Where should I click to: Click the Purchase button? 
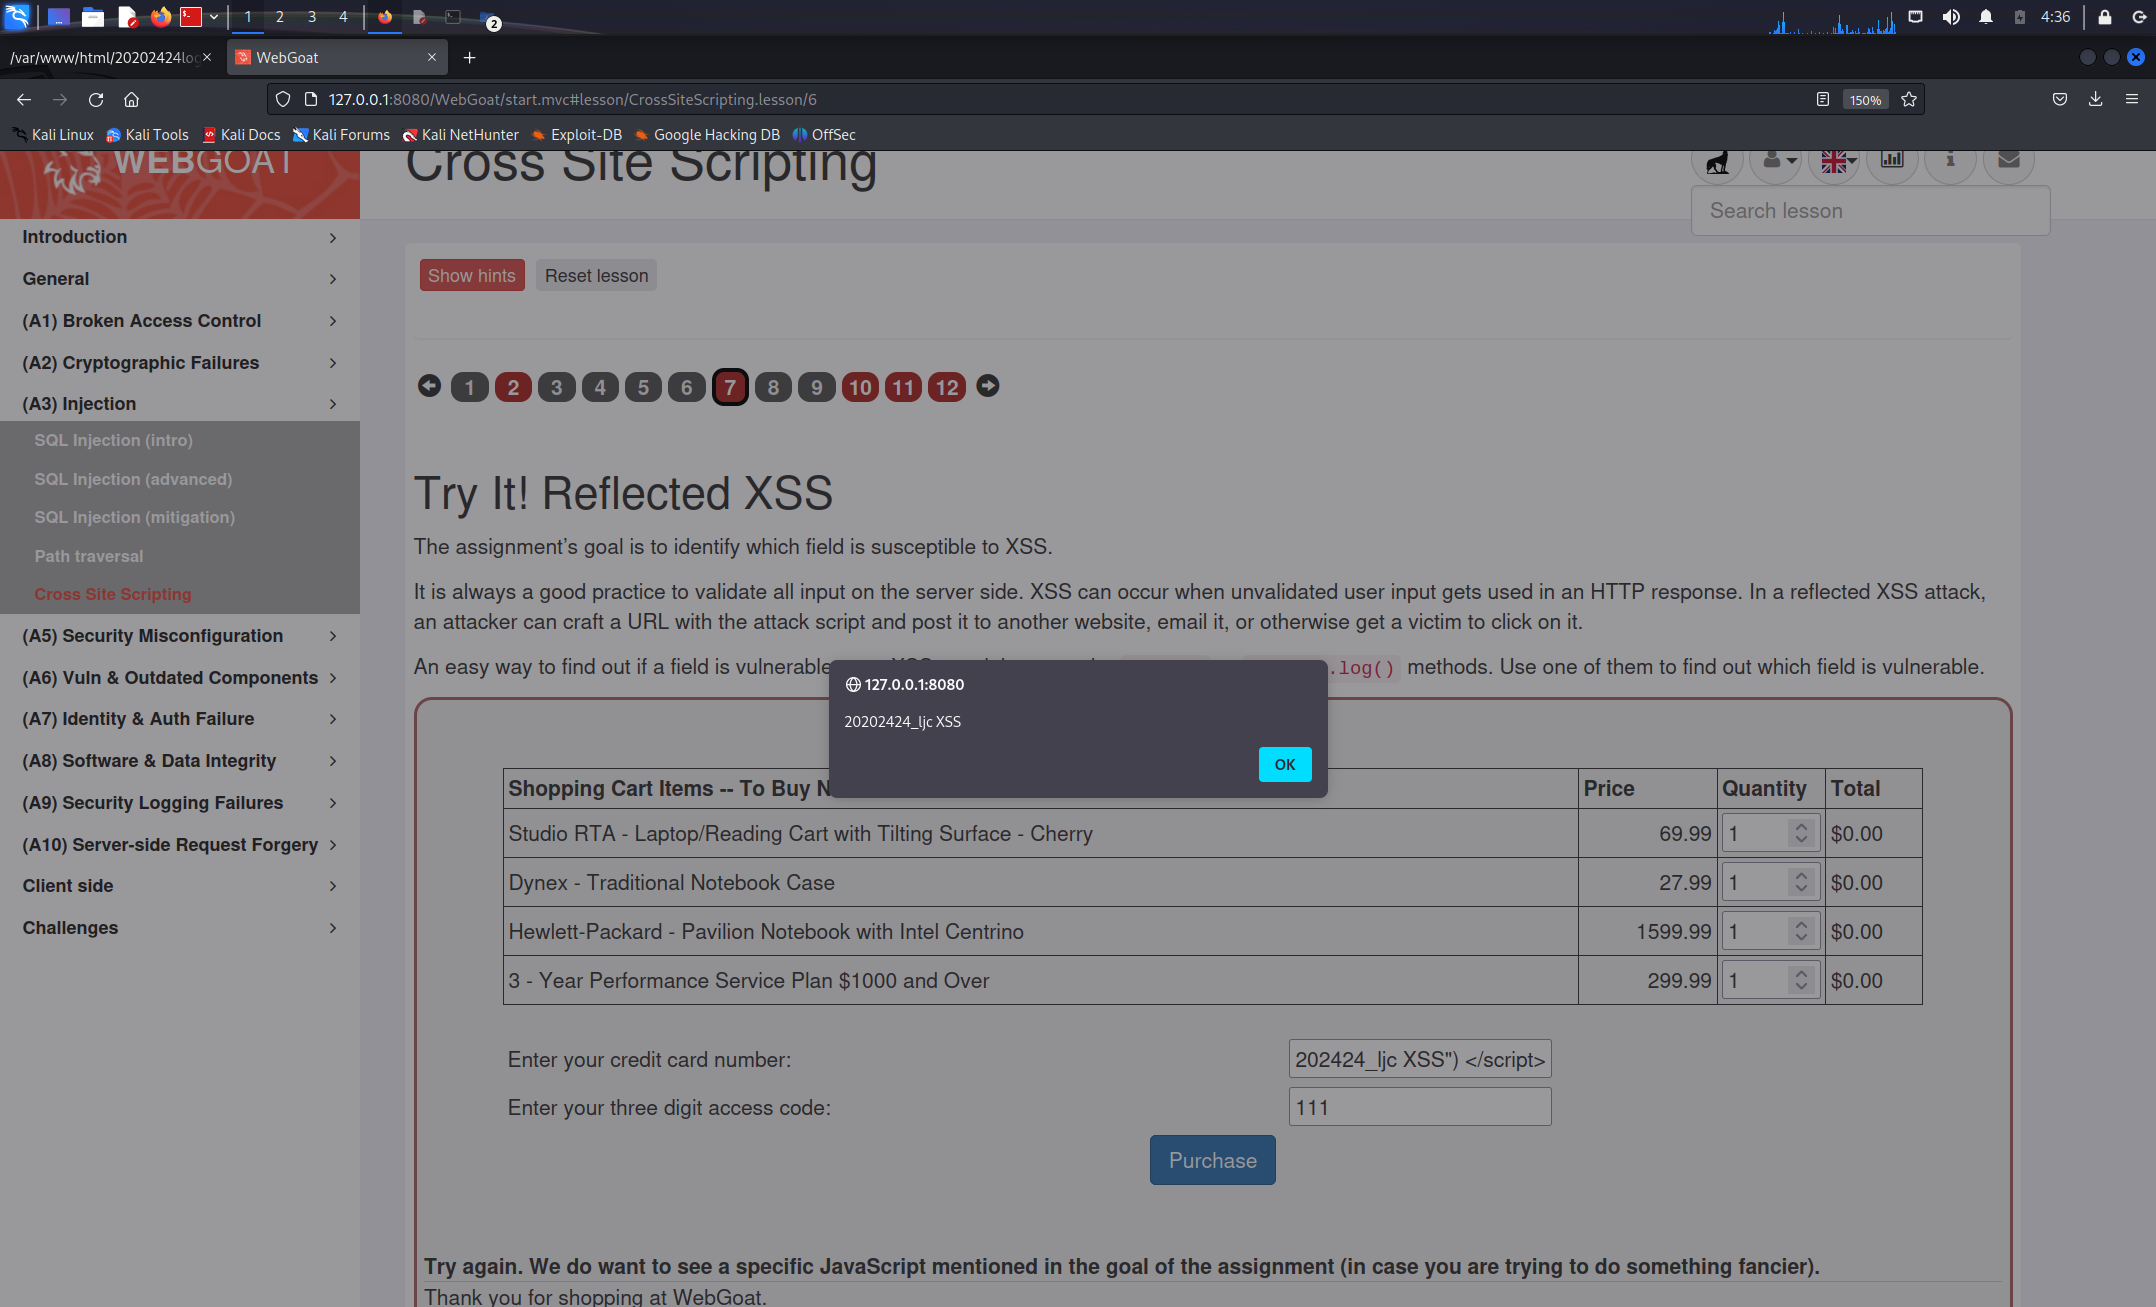point(1212,1160)
